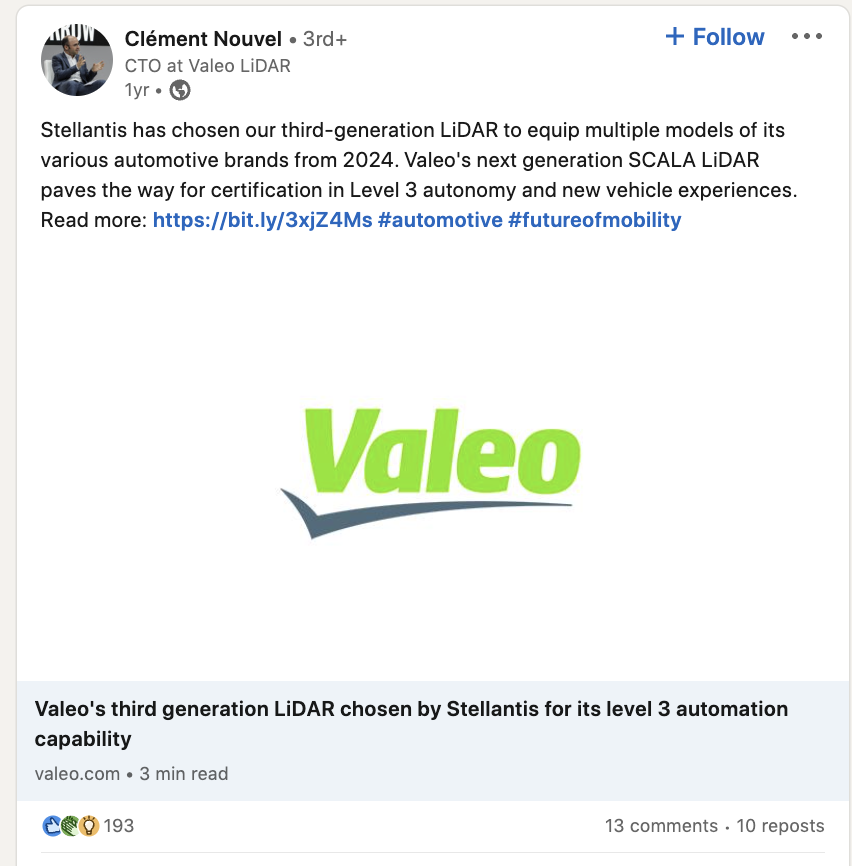Click the Insightful lightbulb reaction icon
The height and width of the screenshot is (866, 852).
click(89, 826)
